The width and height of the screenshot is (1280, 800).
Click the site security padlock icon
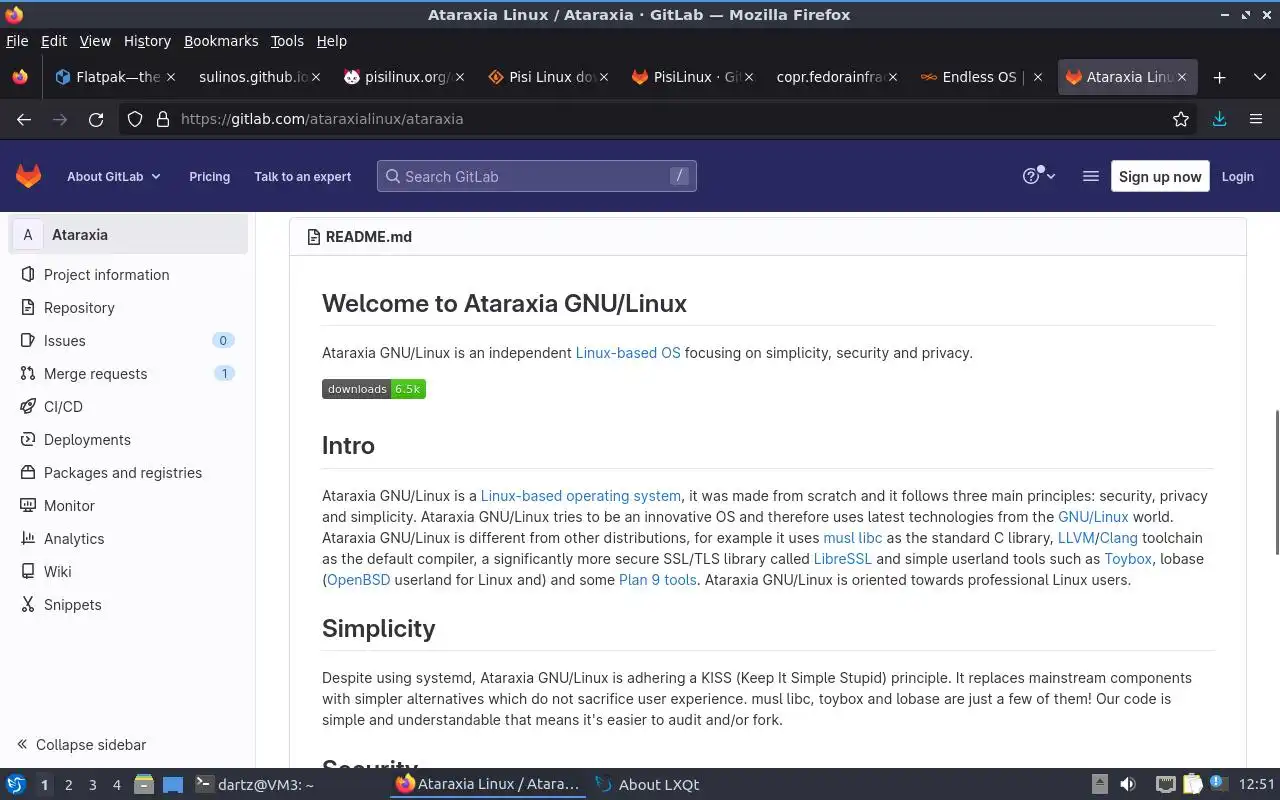163,119
